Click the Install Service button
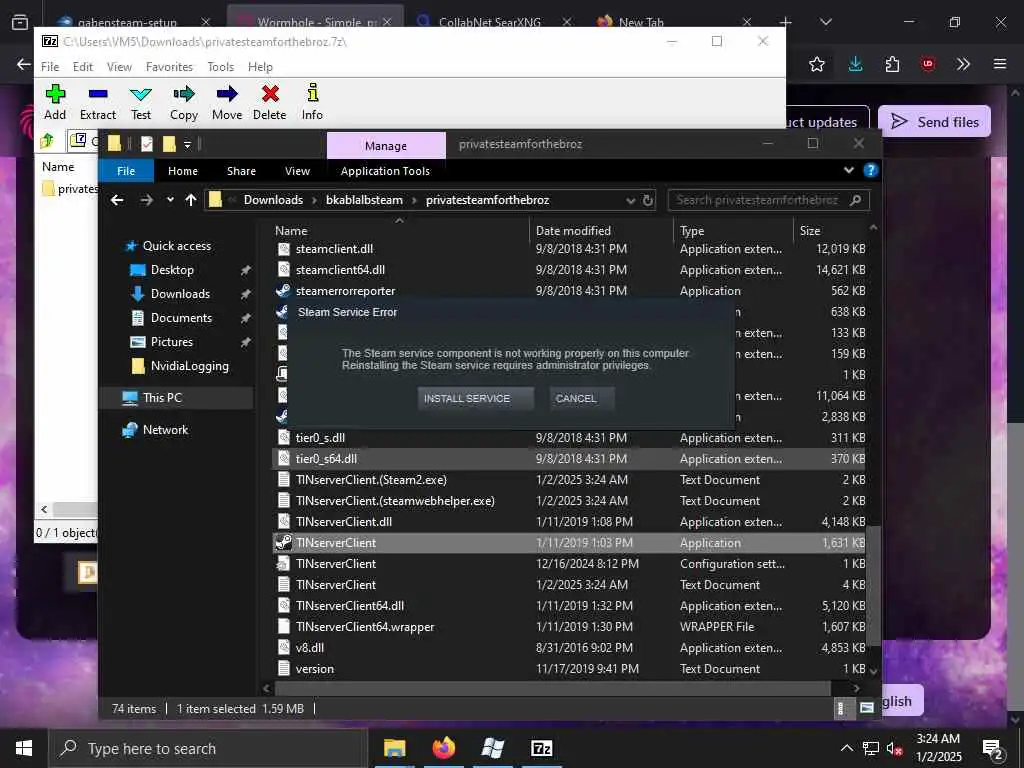The height and width of the screenshot is (768, 1024). (475, 398)
